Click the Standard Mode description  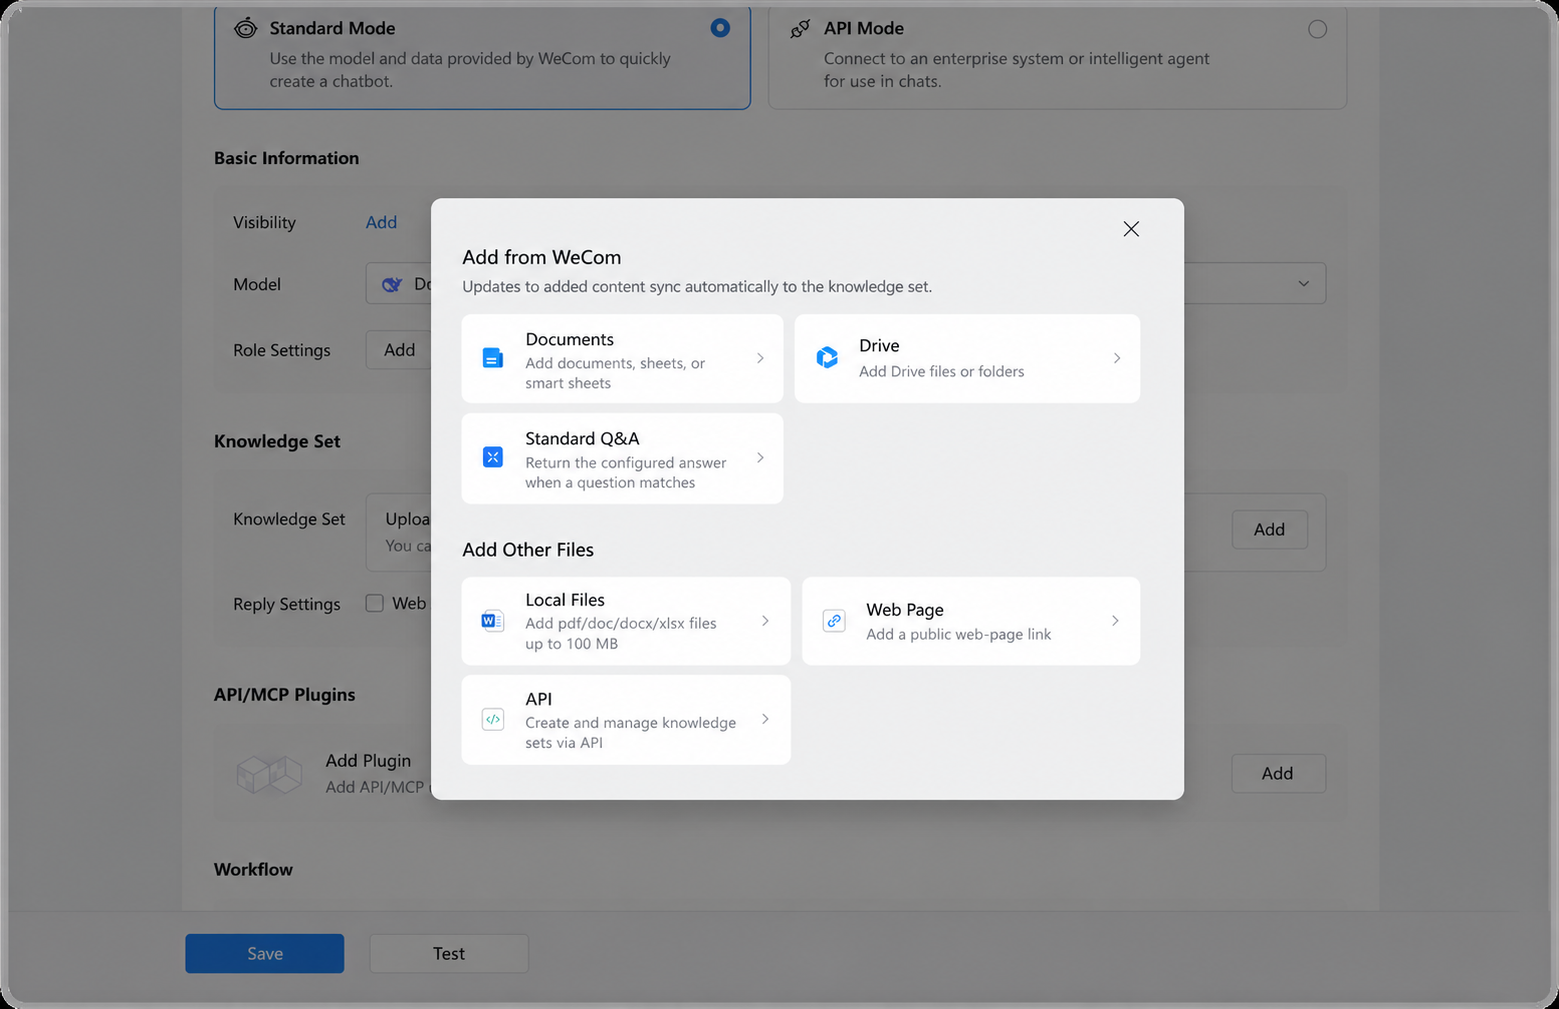pyautogui.click(x=470, y=70)
